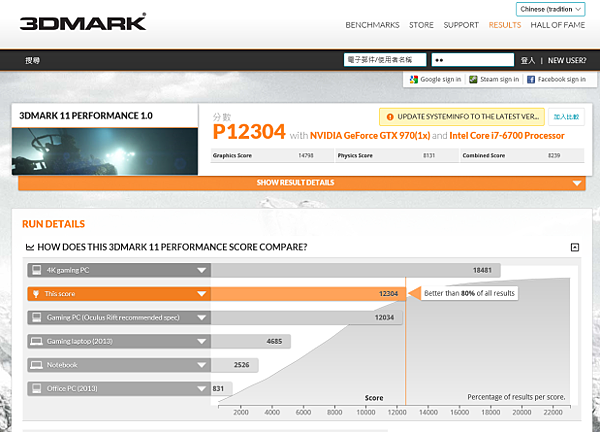Expand the Office PC (2013) row arrow
Viewport: 600px width, 432px height.
coord(202,389)
